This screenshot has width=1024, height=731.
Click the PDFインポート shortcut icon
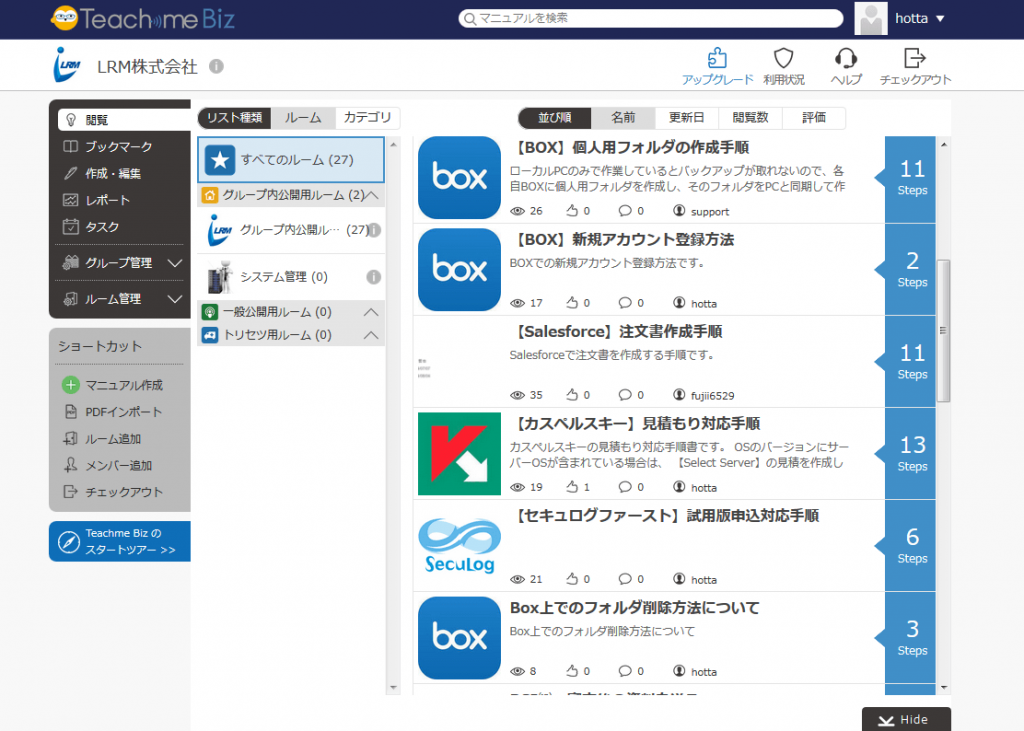(71, 412)
